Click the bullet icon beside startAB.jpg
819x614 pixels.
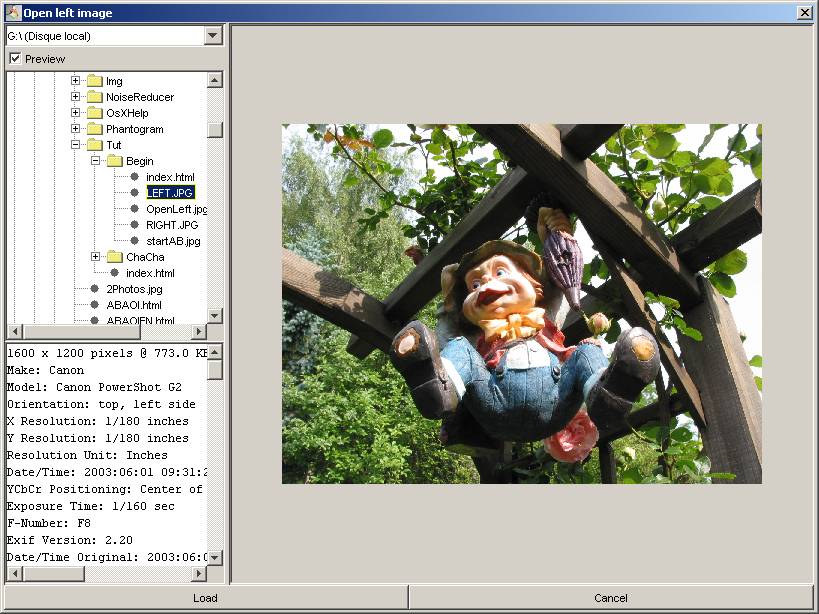[134, 241]
